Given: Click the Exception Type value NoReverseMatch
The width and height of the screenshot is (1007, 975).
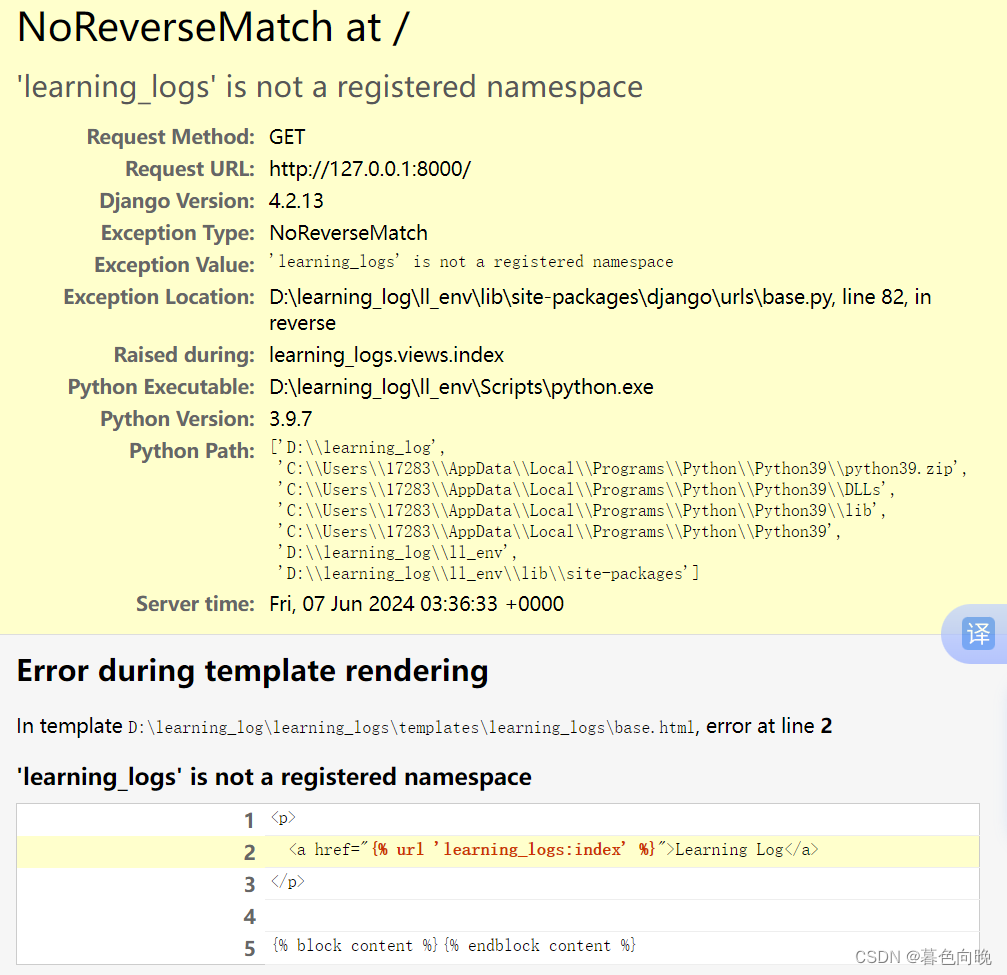Looking at the screenshot, I should 348,232.
